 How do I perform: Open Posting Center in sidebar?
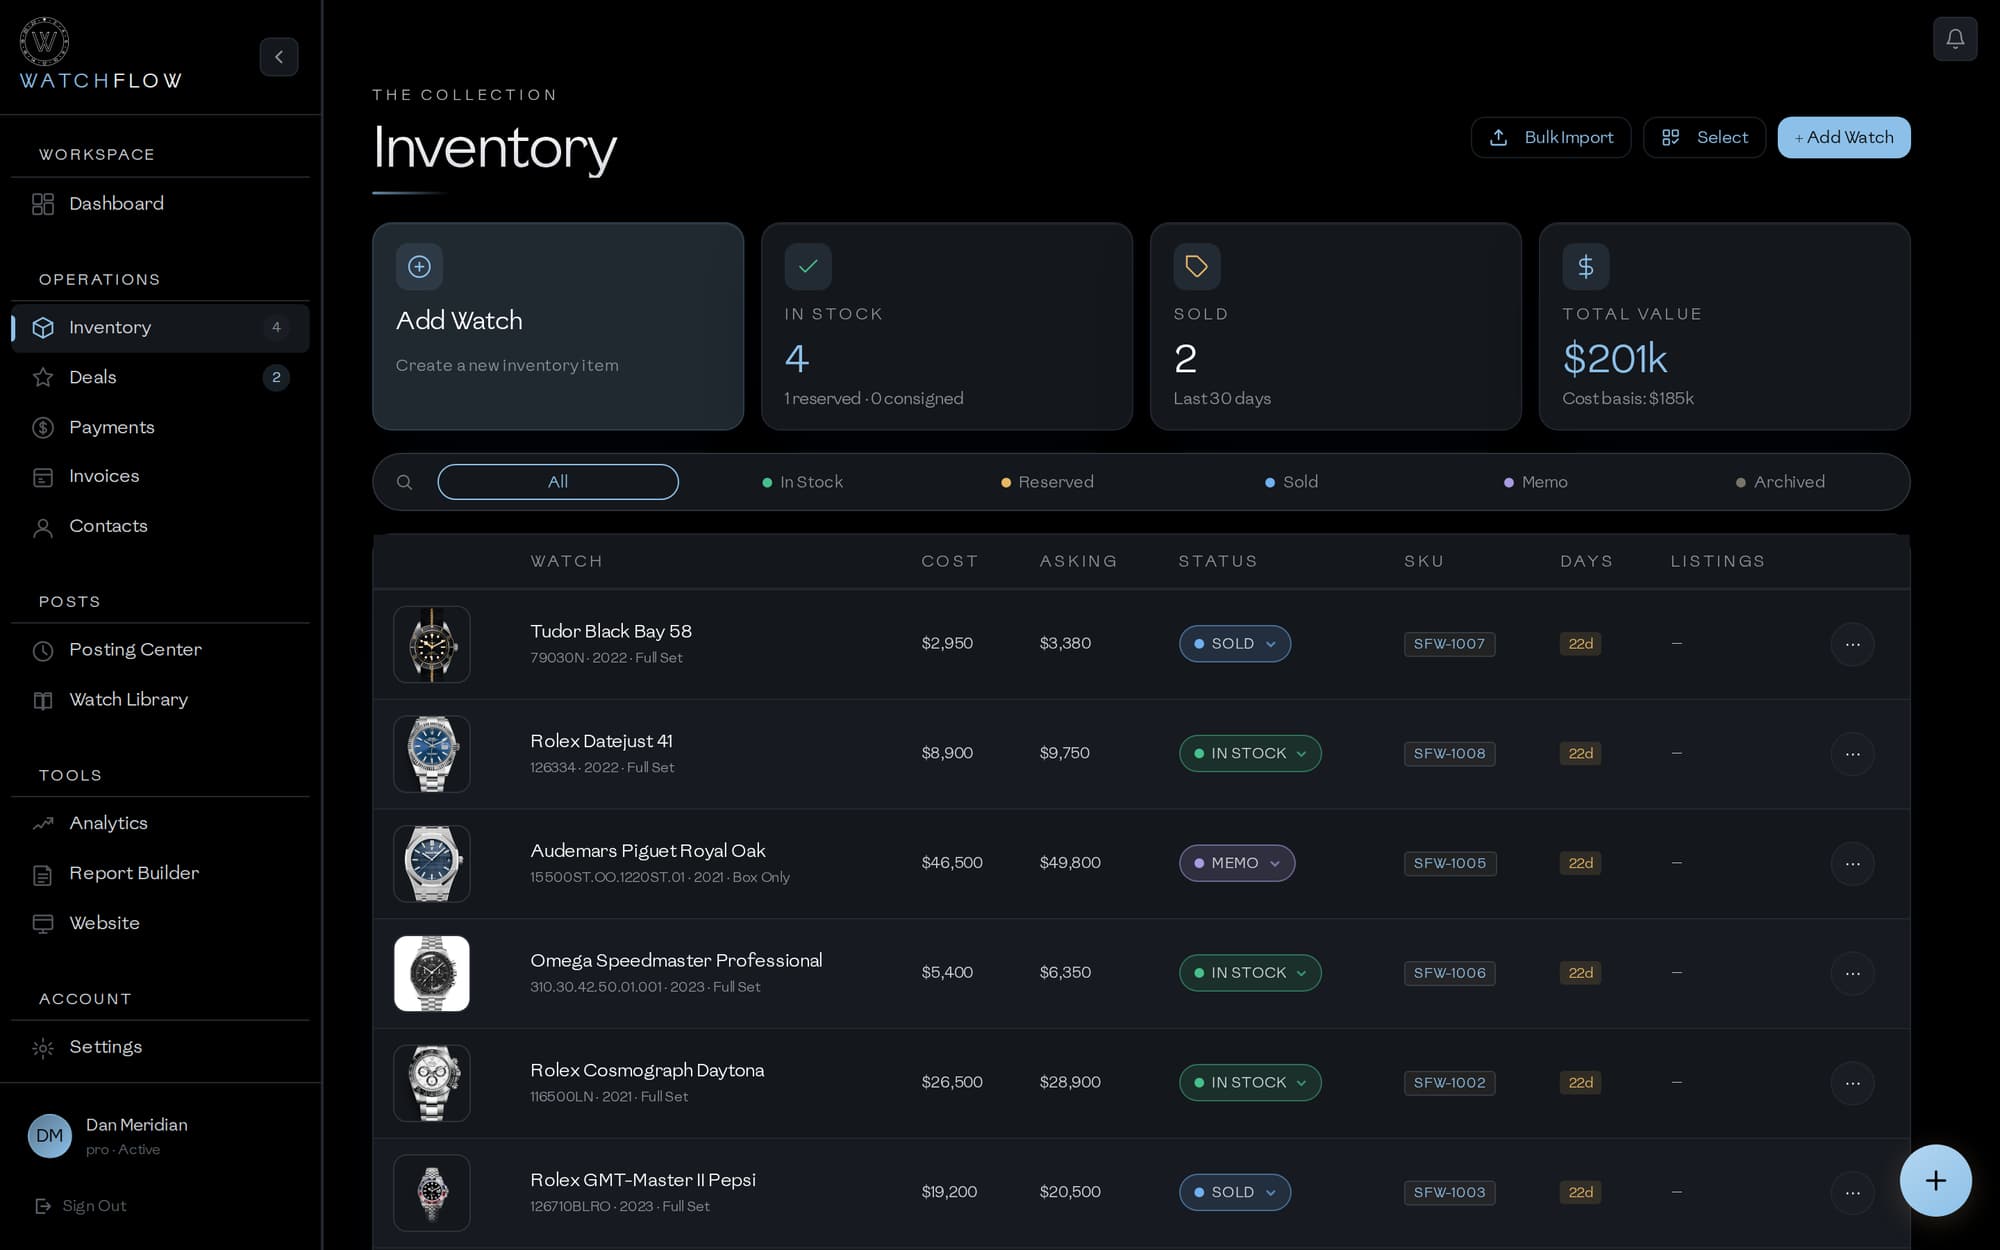[x=160, y=651]
